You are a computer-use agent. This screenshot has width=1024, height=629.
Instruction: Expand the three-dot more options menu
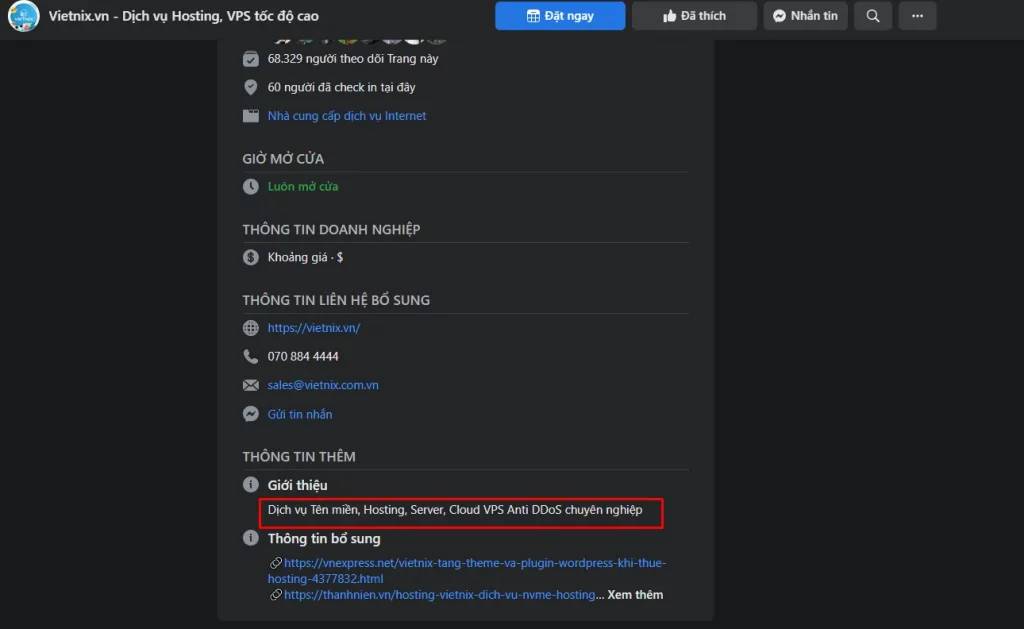917,16
